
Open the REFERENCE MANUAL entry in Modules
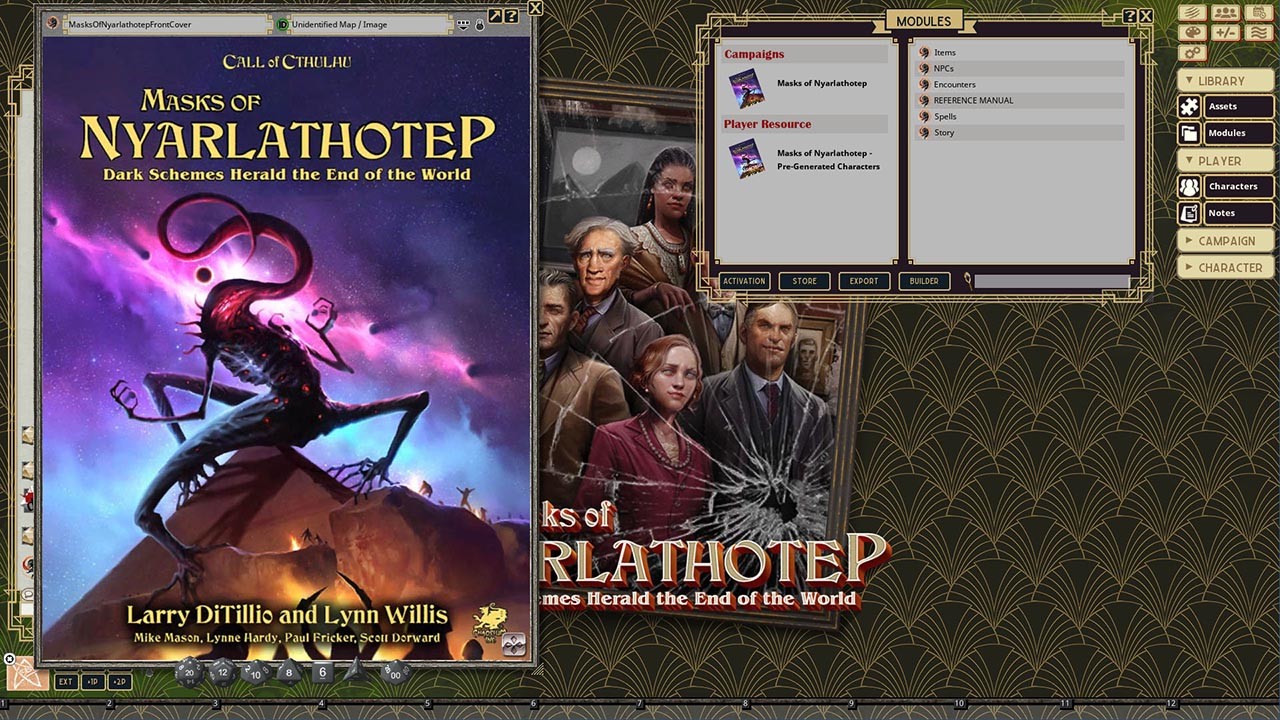pyautogui.click(x=975, y=100)
